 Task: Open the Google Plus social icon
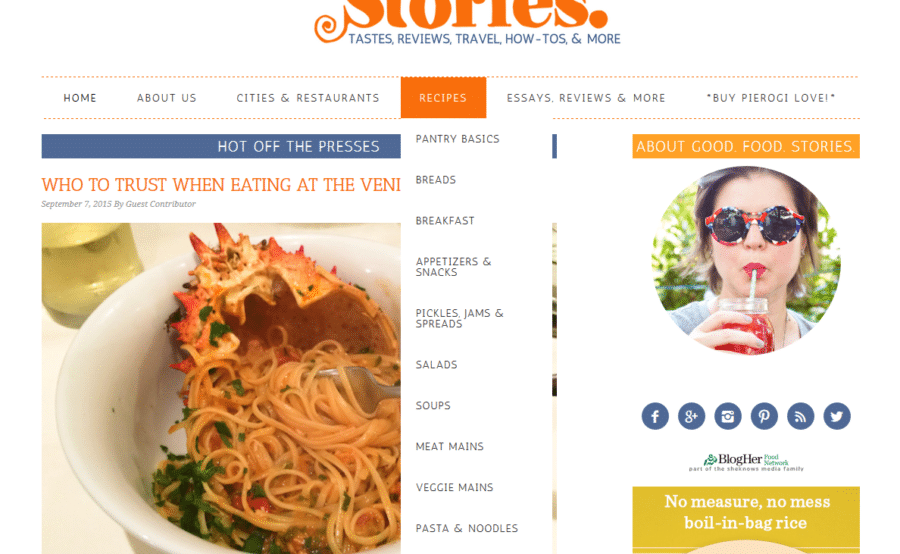pos(691,416)
